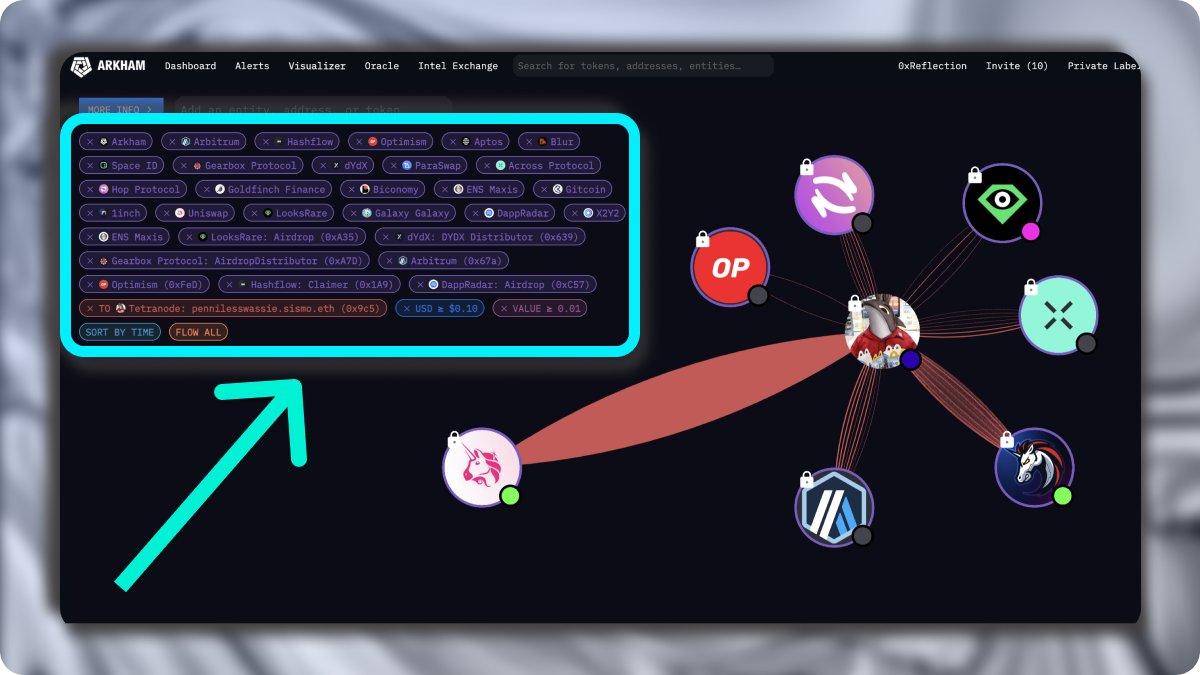Click the Hashflow: Claimer (0x1A9) chip
Image resolution: width=1200 pixels, height=675 pixels.
pyautogui.click(x=309, y=285)
